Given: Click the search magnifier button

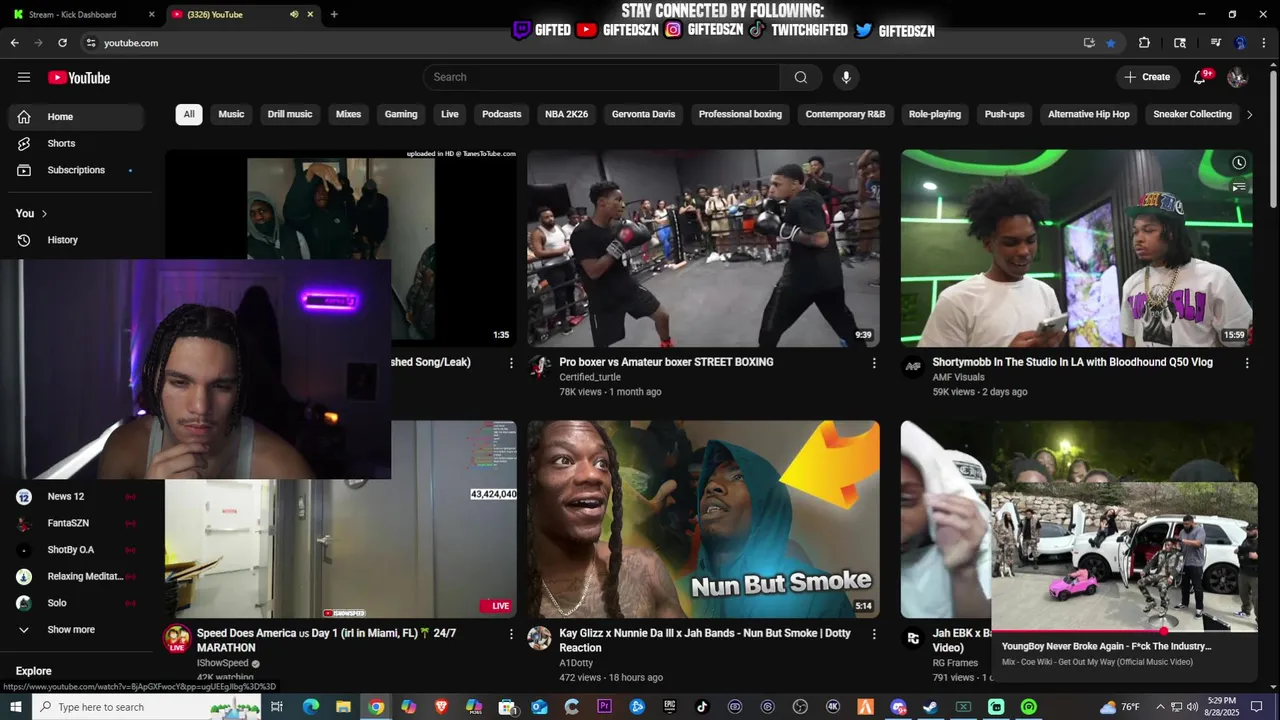Looking at the screenshot, I should (801, 77).
